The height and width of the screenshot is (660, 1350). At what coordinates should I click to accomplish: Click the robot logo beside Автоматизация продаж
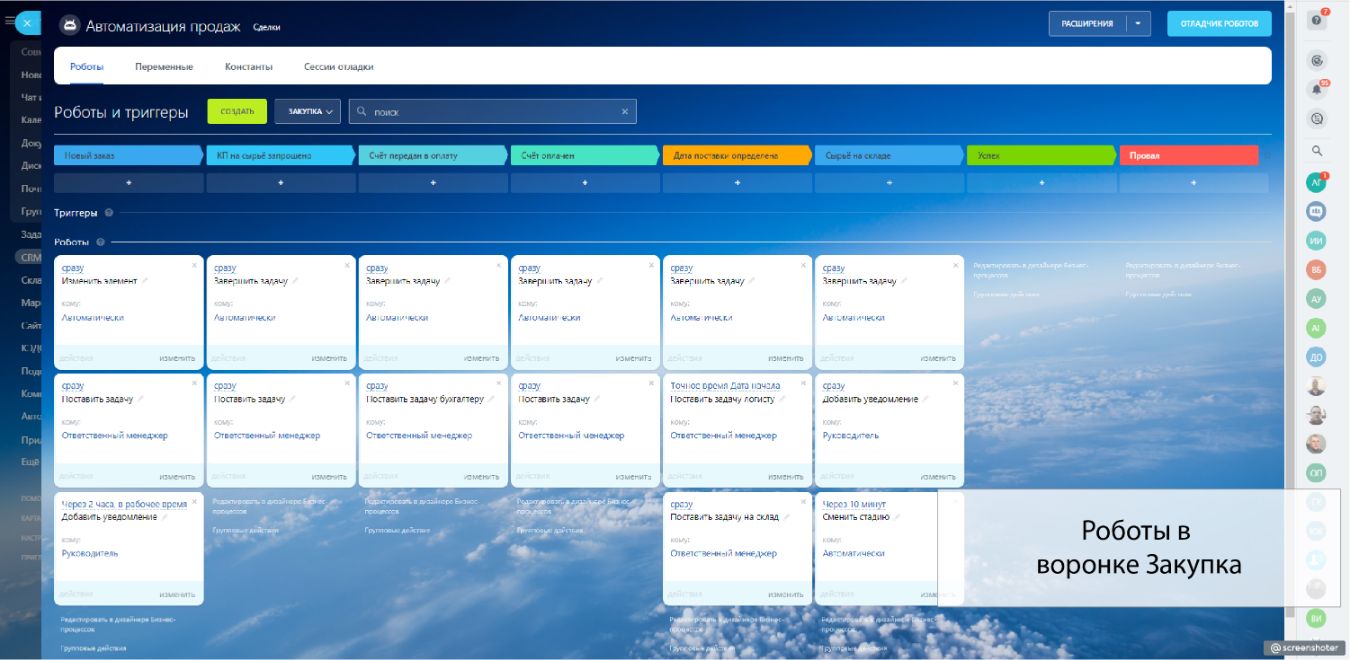[x=69, y=26]
